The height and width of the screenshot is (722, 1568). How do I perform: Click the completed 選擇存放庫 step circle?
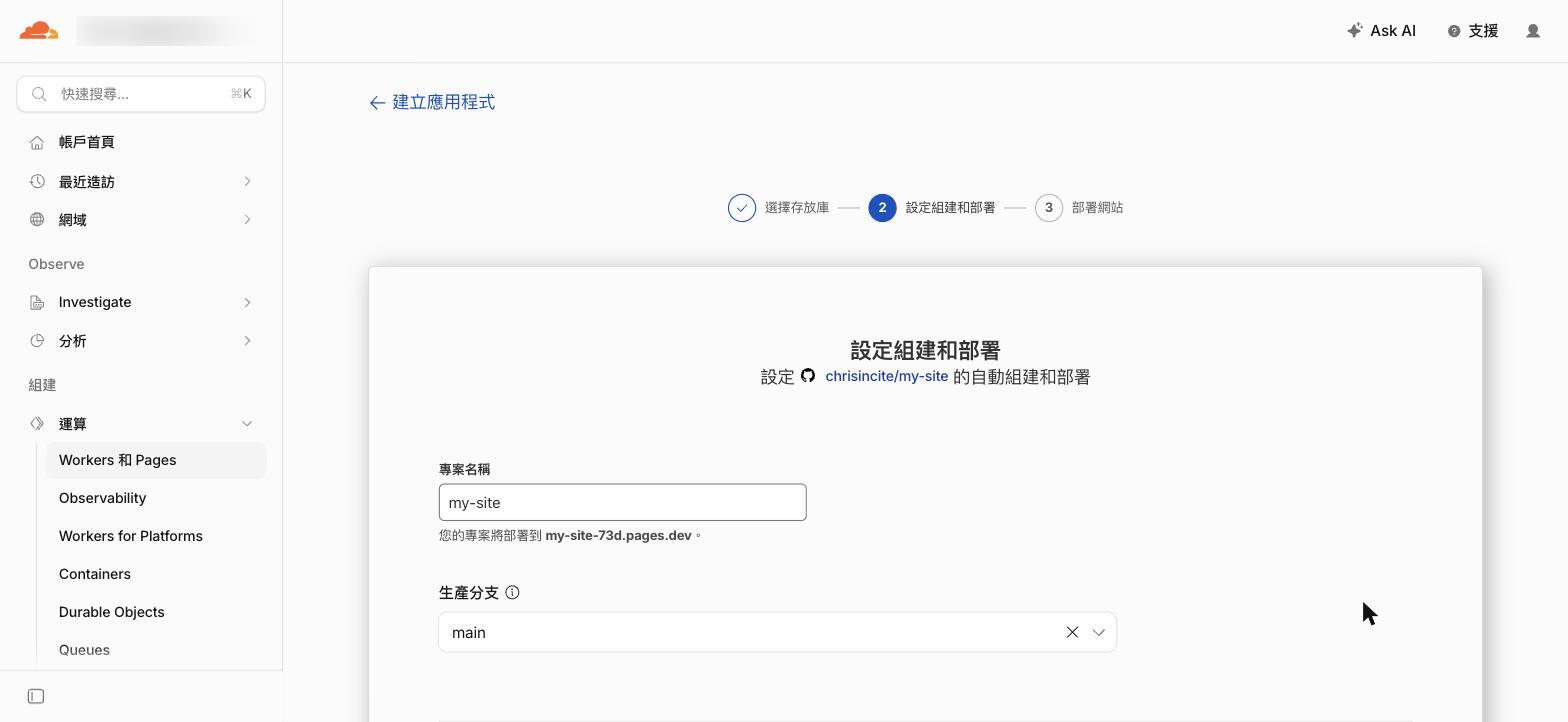click(742, 208)
